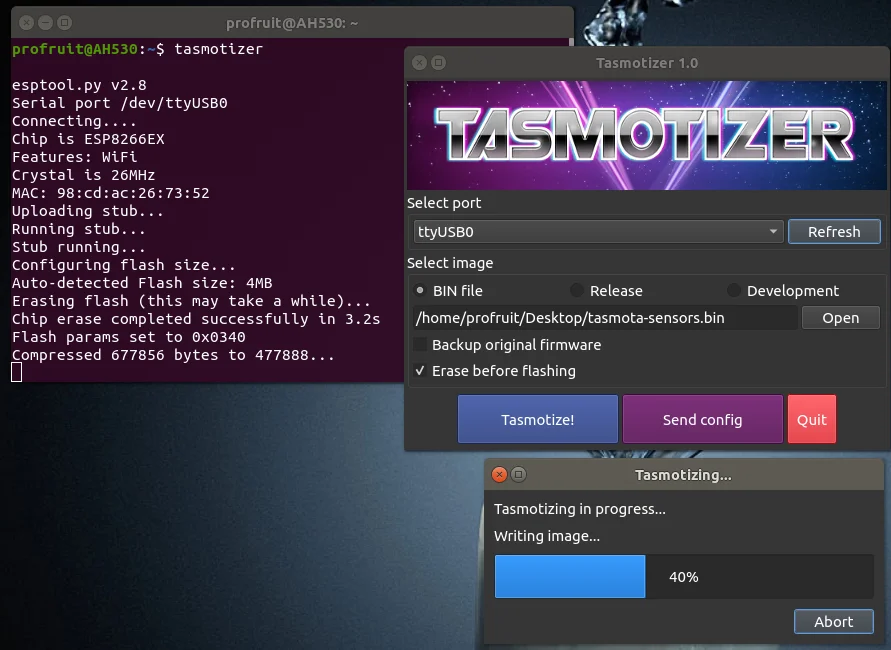Click the 'Select port' label

(x=444, y=203)
